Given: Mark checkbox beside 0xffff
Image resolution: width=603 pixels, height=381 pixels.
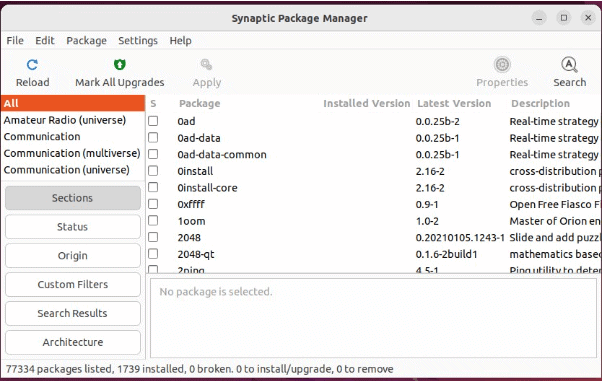Looking at the screenshot, I should click(x=153, y=204).
